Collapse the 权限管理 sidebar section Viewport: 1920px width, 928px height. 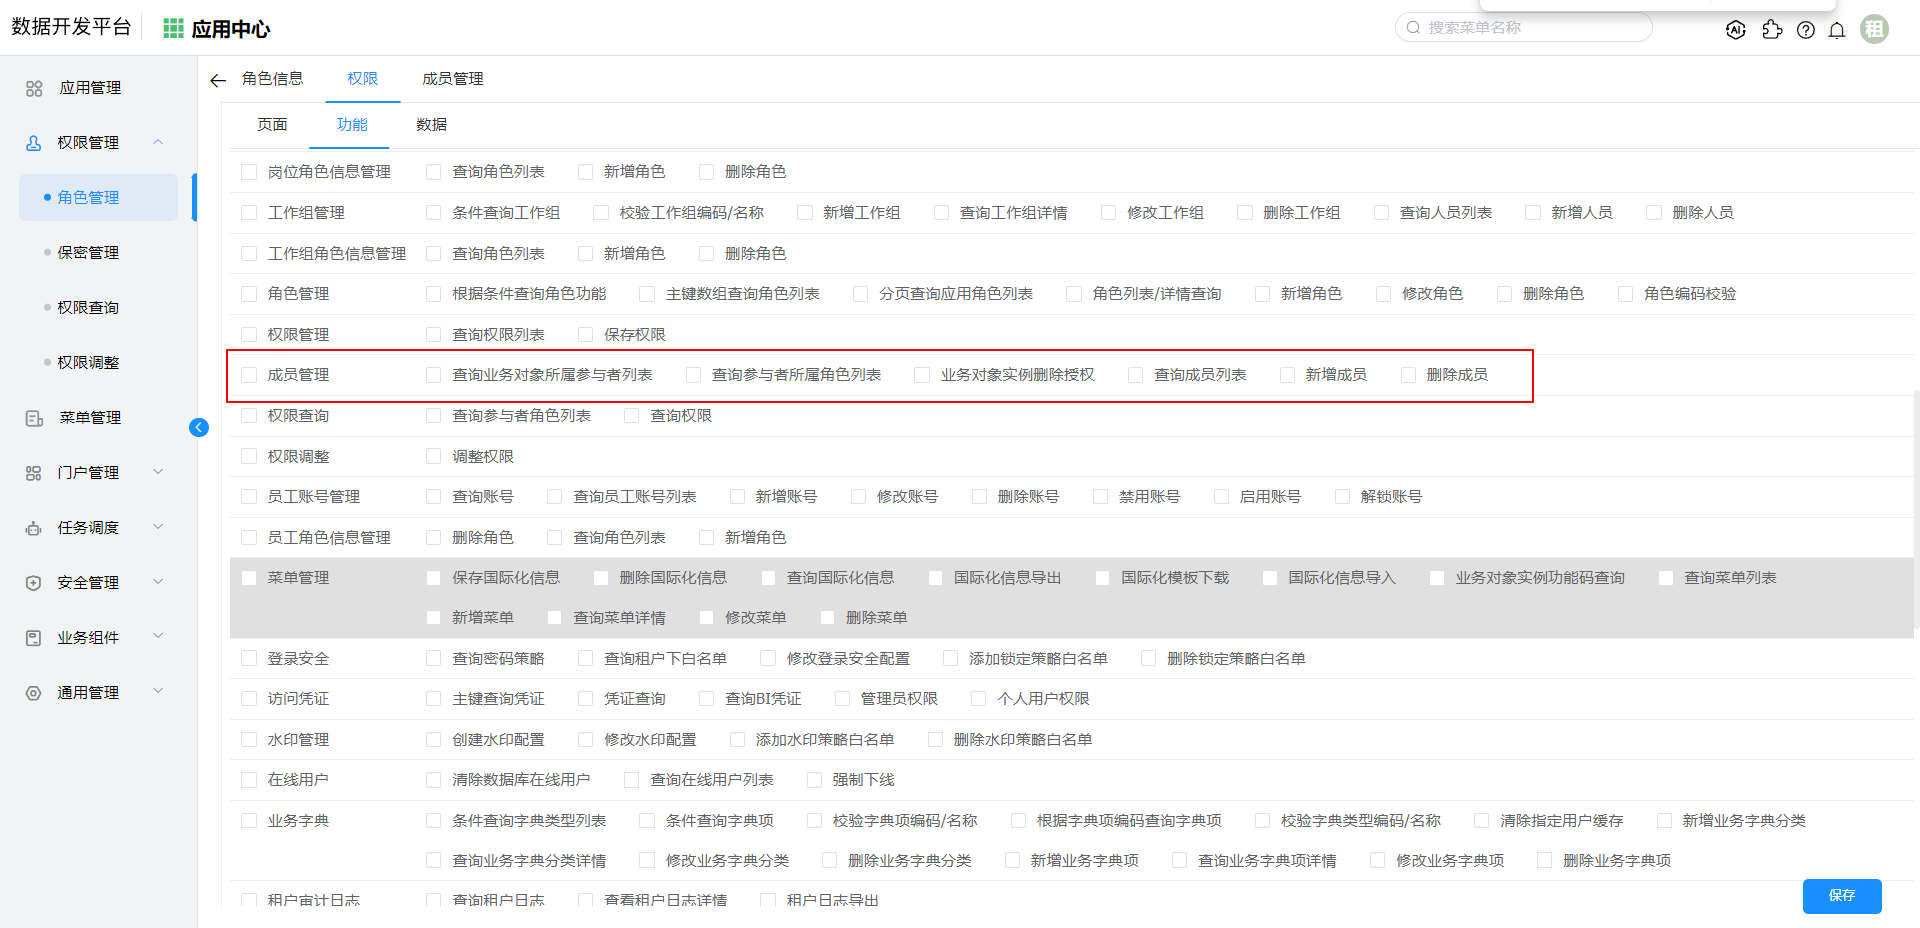158,142
